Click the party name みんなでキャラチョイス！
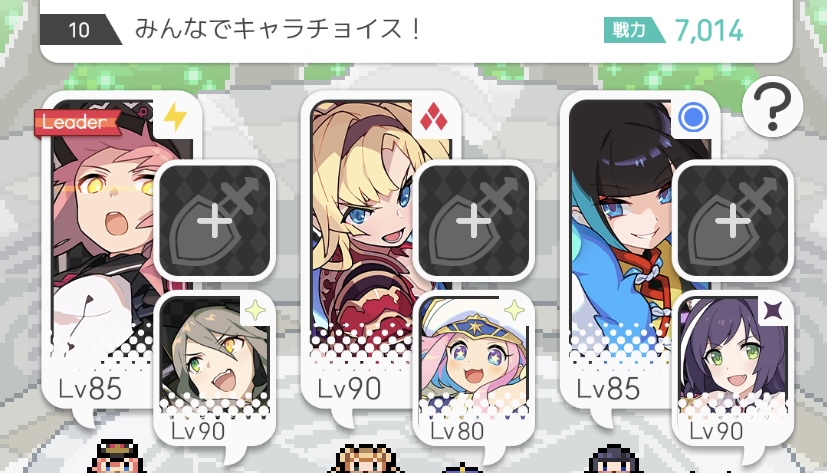 (x=278, y=29)
